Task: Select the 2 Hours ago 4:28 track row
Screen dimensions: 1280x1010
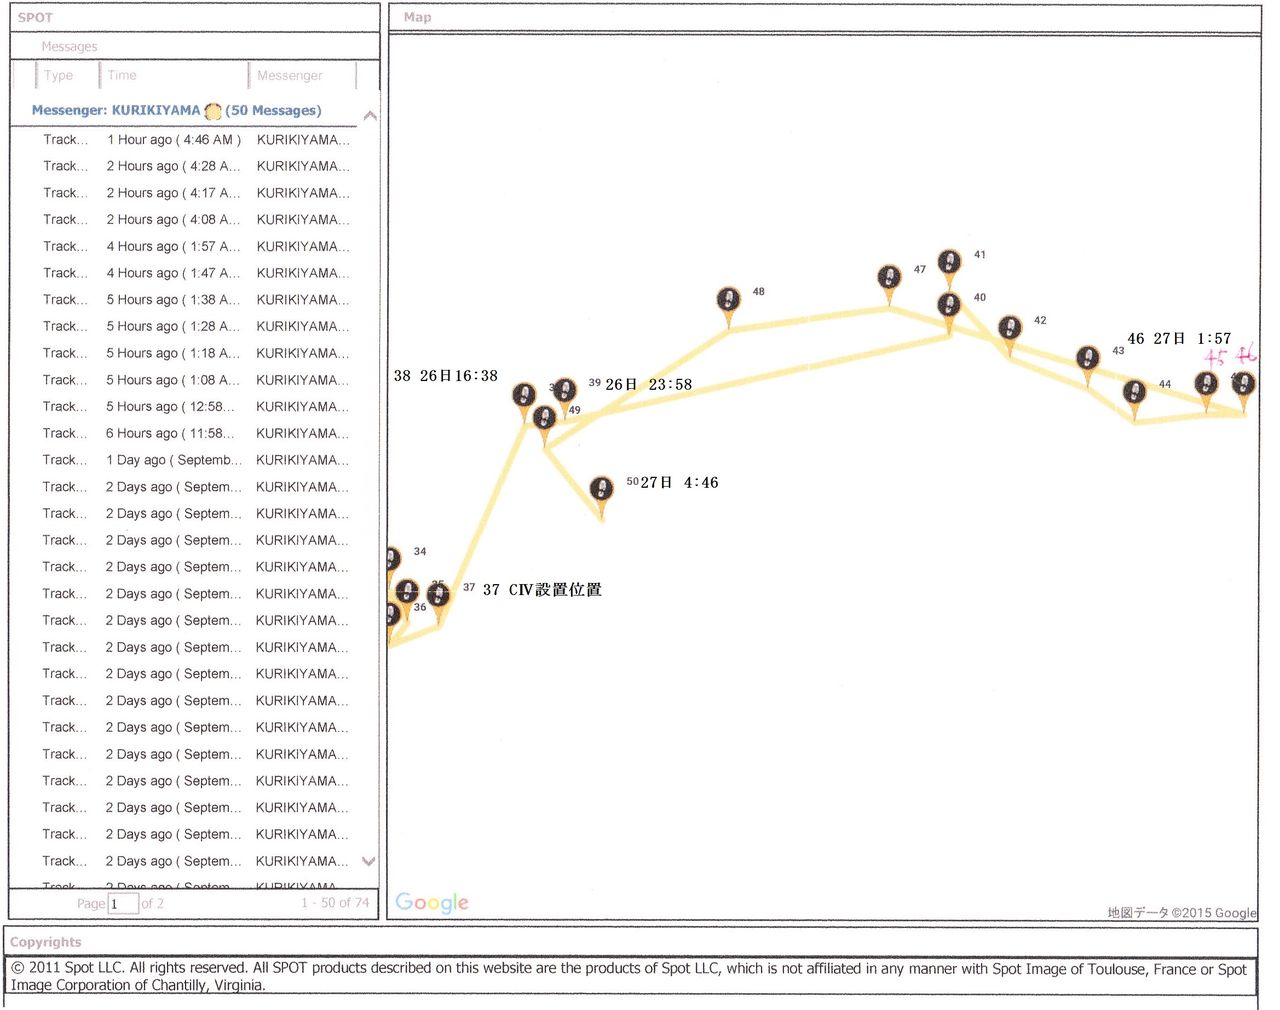Action: [x=195, y=166]
